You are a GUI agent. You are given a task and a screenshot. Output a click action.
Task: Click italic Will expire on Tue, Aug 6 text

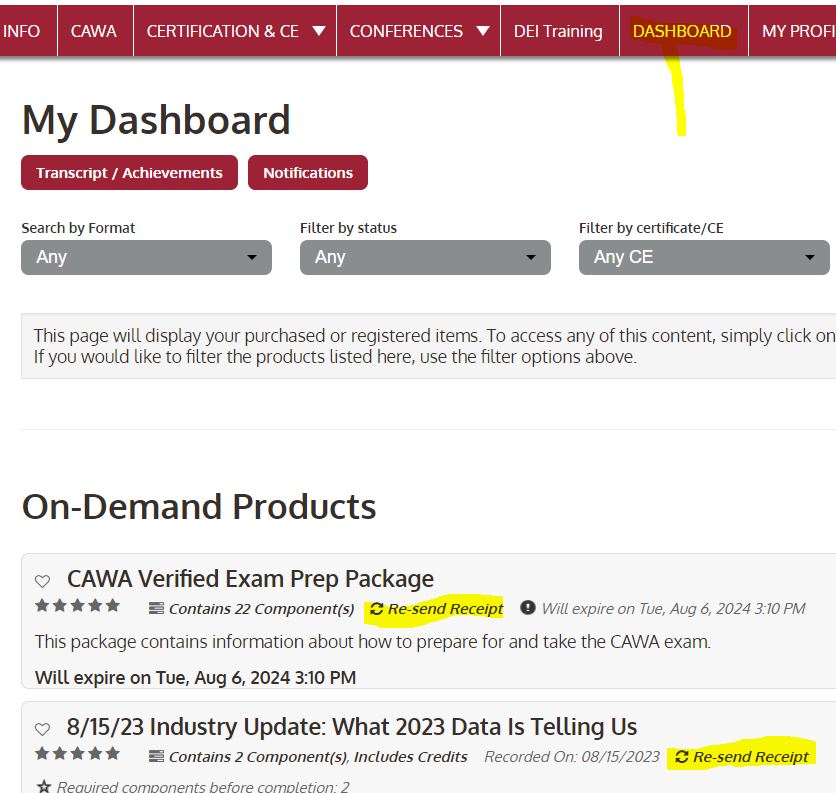pos(673,608)
